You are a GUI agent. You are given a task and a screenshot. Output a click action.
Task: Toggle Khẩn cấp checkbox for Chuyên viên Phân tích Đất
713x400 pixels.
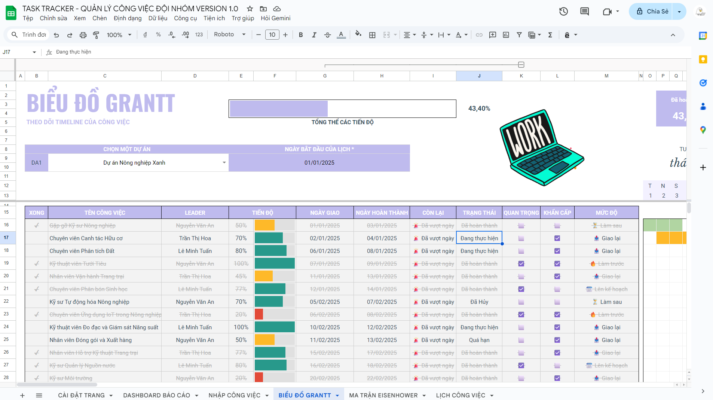tap(558, 251)
